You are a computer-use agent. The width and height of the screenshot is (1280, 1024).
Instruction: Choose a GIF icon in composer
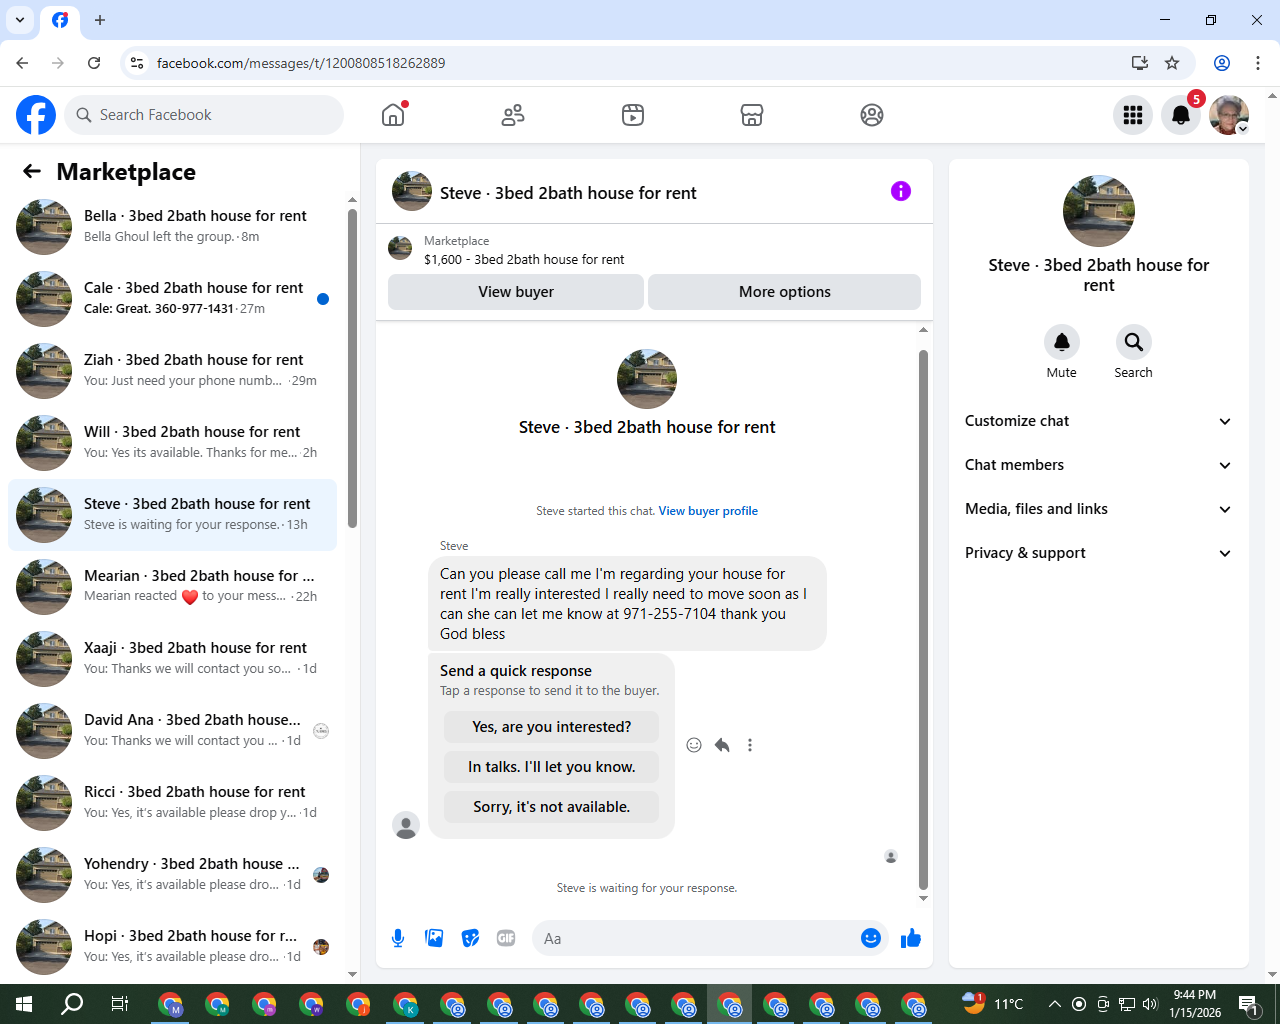pos(506,938)
